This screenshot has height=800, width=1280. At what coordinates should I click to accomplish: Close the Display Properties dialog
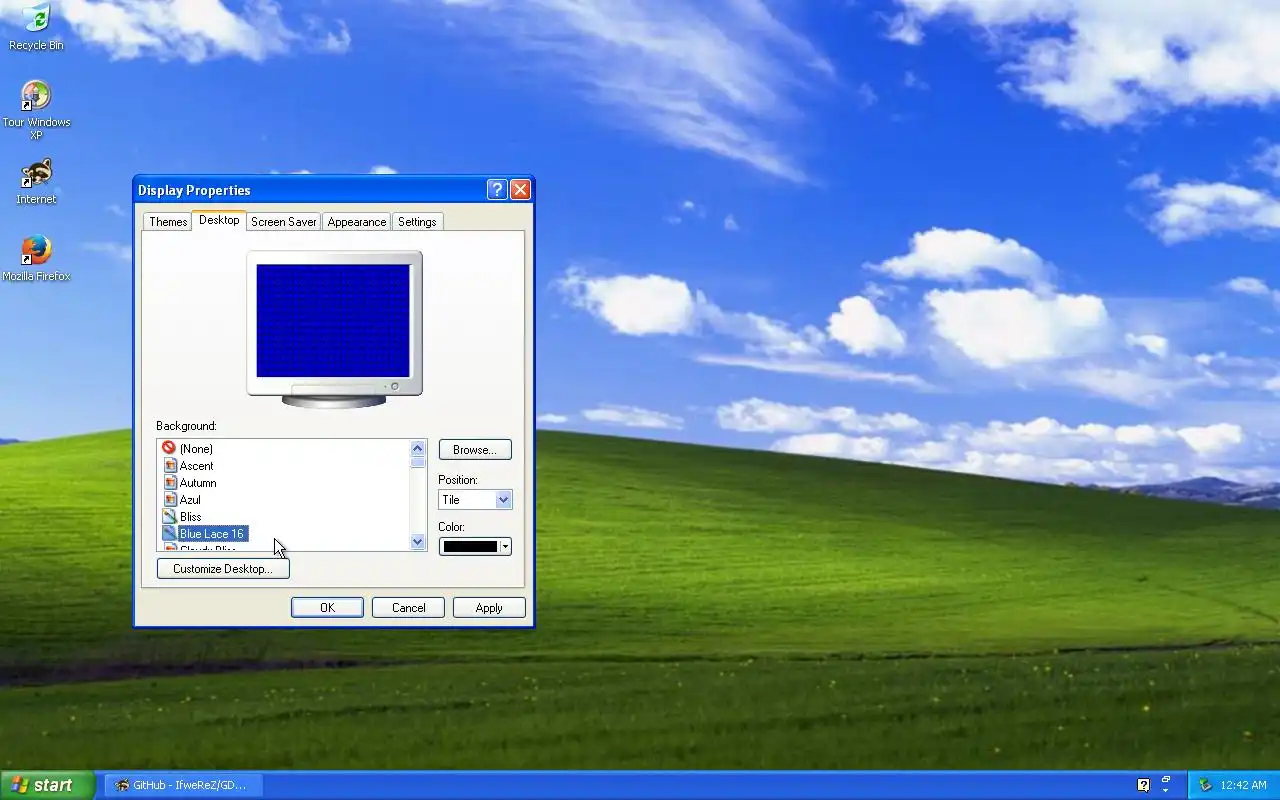tap(520, 190)
